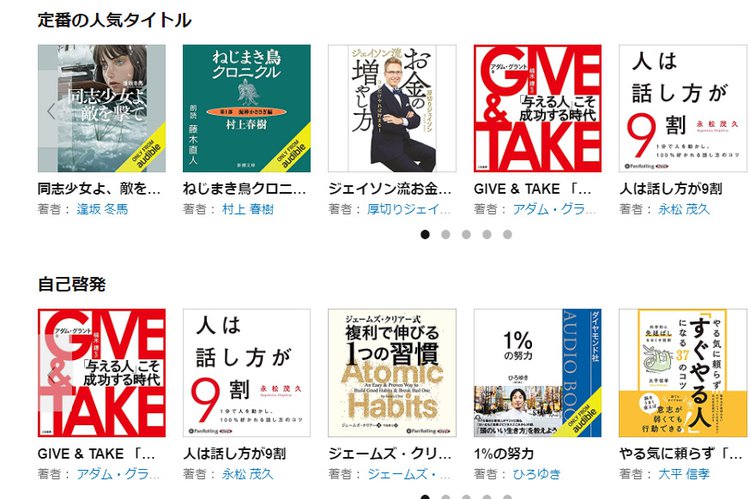Open the 1%の努力 book cover

click(x=538, y=373)
